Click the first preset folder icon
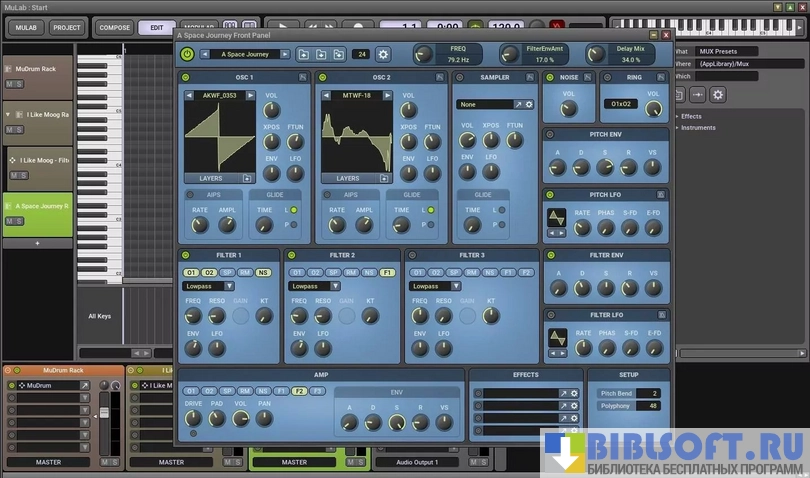Image resolution: width=810 pixels, height=478 pixels. 303,54
